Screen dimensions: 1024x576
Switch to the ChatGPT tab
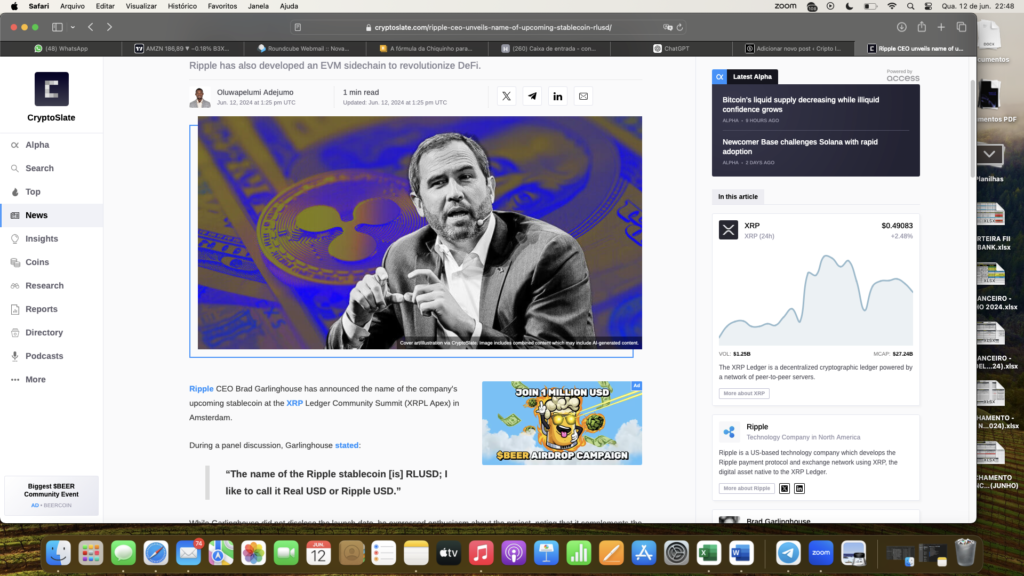coord(671,48)
